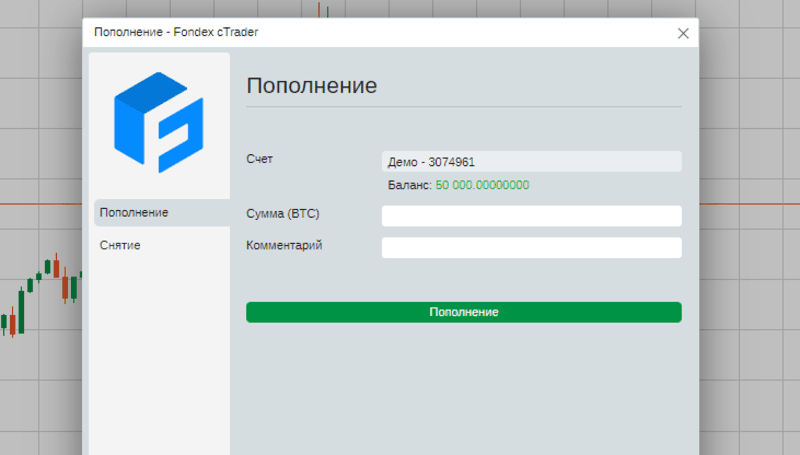The height and width of the screenshot is (455, 800).
Task: Click the Баланс: label text
Action: tap(410, 185)
